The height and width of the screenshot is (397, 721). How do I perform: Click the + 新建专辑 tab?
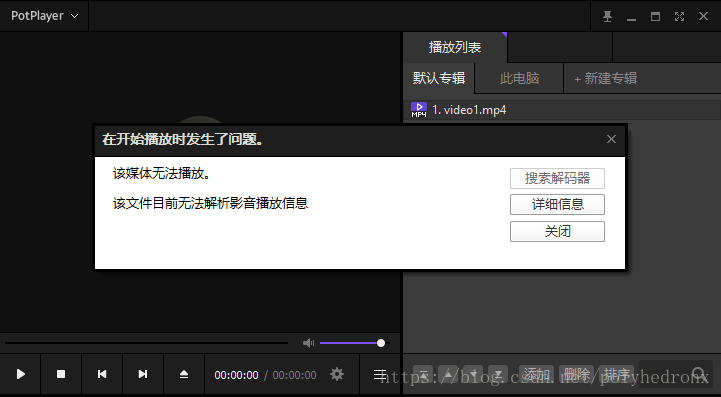pyautogui.click(x=606, y=78)
